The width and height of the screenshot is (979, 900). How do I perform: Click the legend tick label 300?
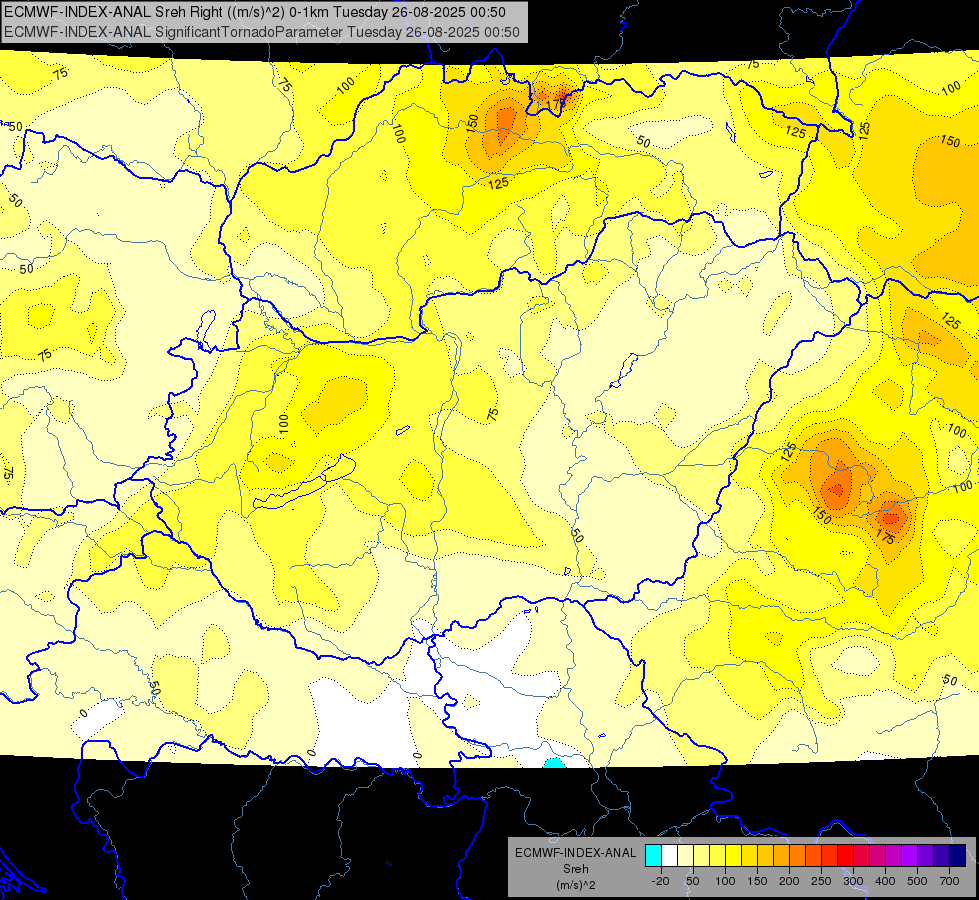click(854, 881)
